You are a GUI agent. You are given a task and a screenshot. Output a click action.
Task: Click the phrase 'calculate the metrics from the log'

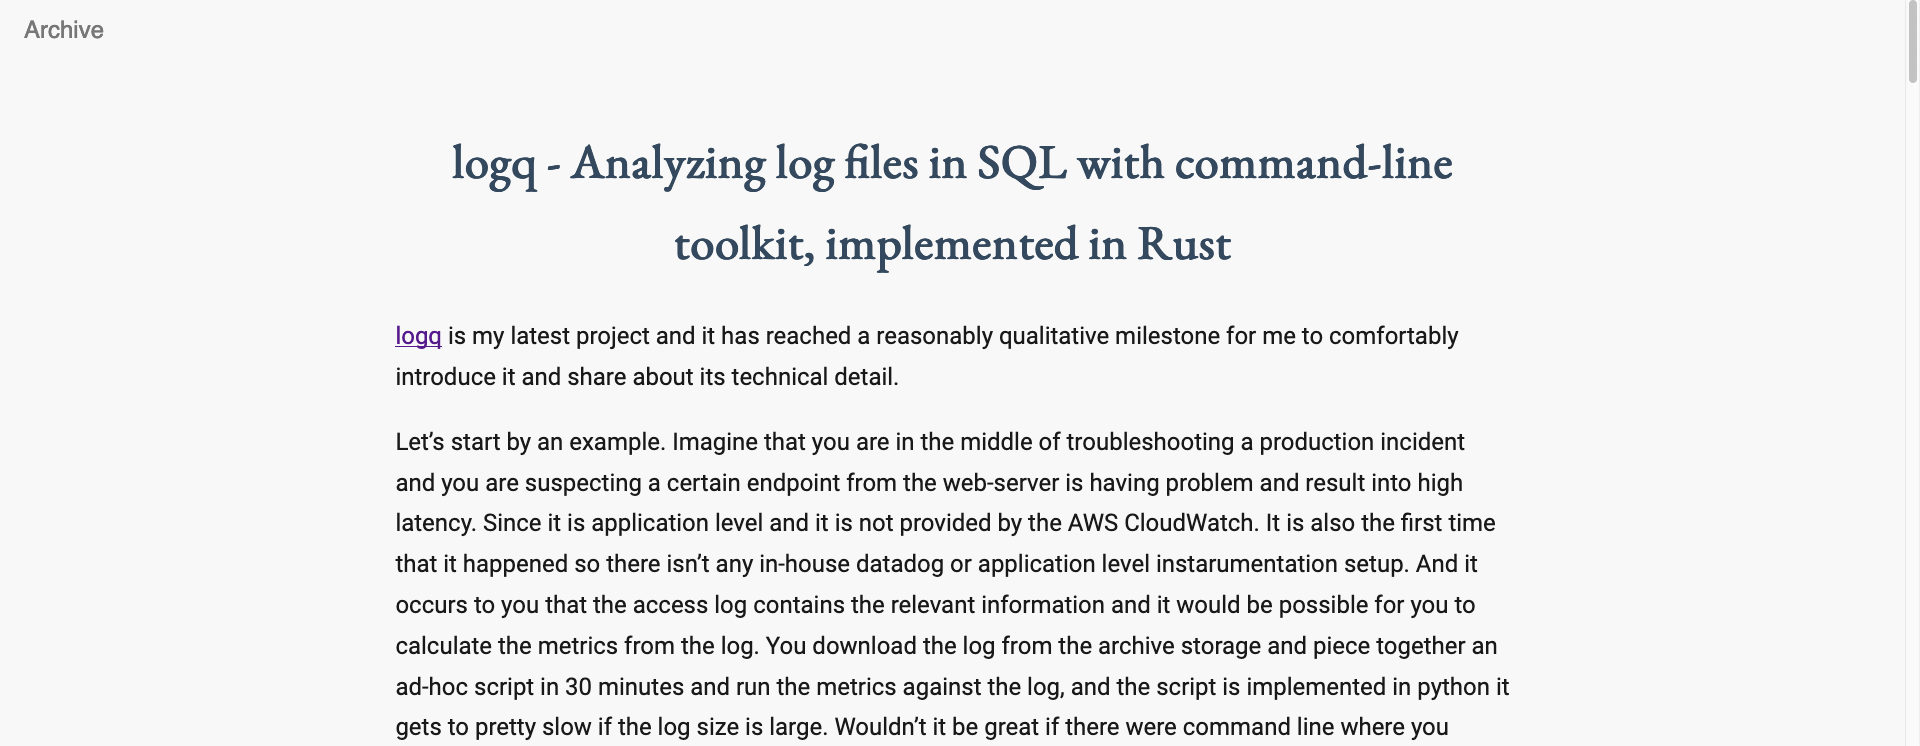575,646
